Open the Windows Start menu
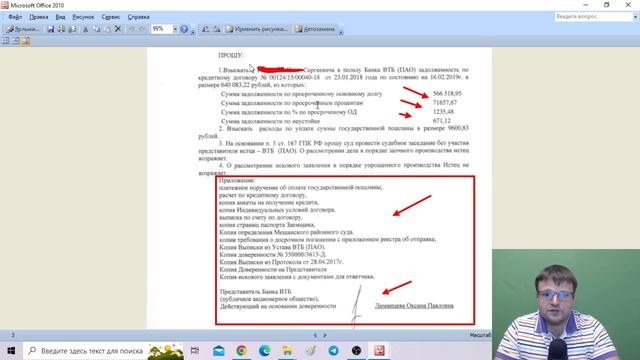 point(11,351)
